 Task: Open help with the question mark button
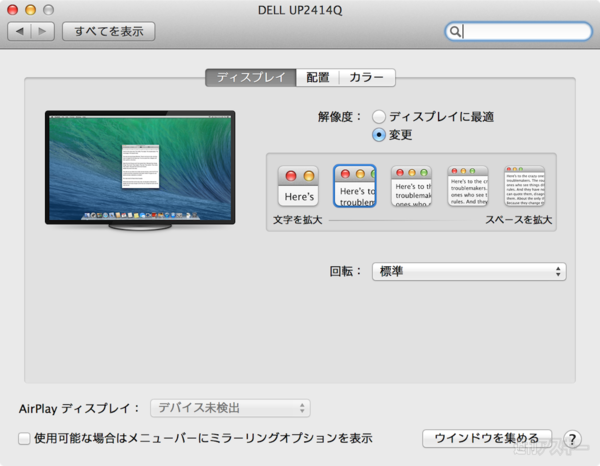(x=572, y=439)
